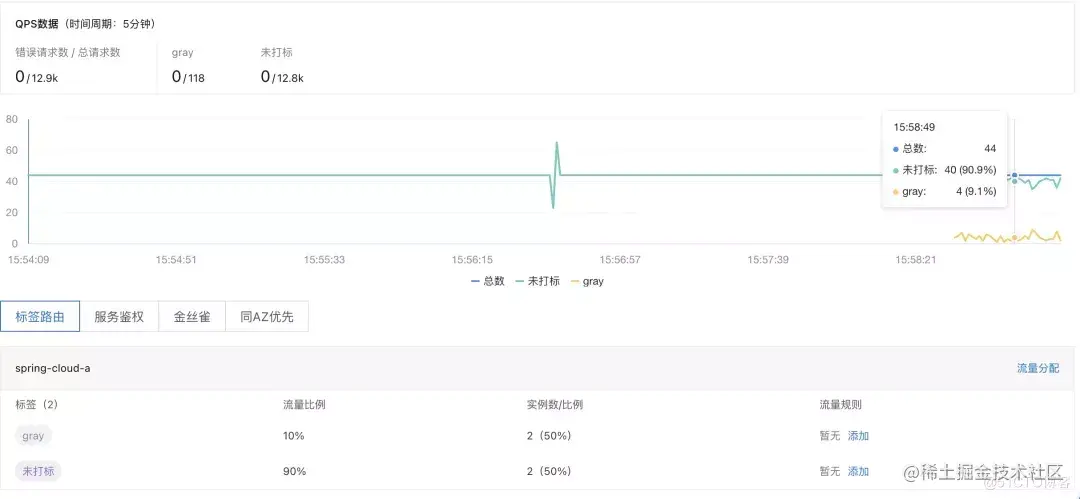Click the 流量分配 link
Viewport: 1080px width, 499px height.
click(x=1038, y=368)
